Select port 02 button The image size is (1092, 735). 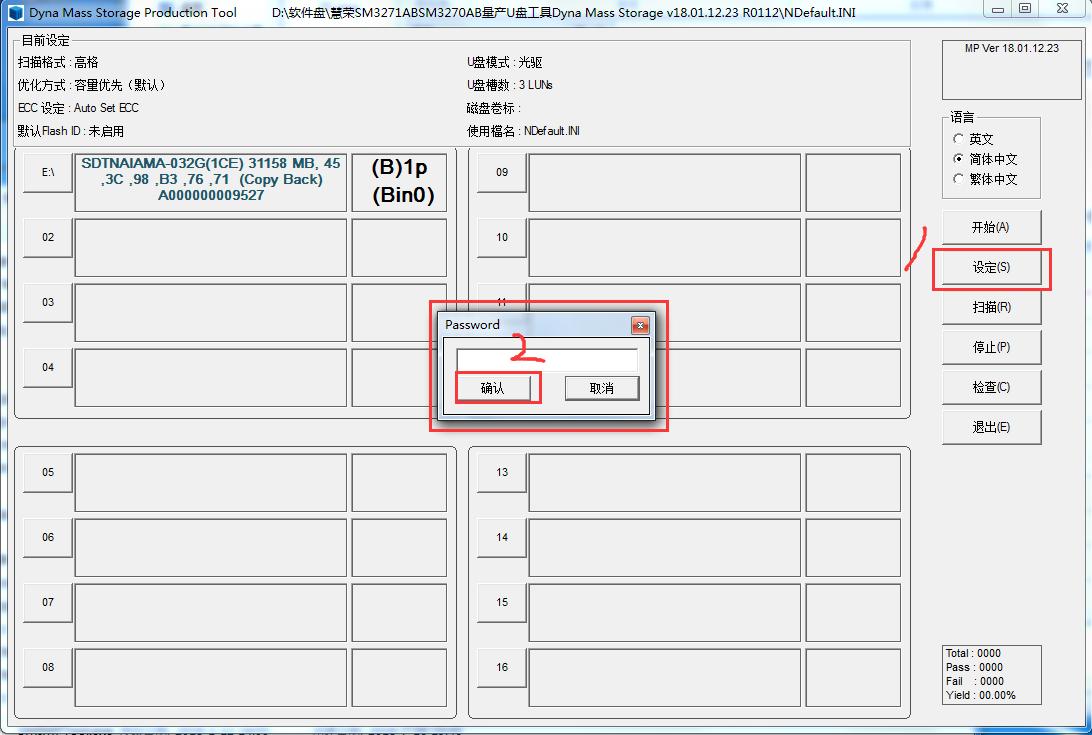tap(48, 238)
